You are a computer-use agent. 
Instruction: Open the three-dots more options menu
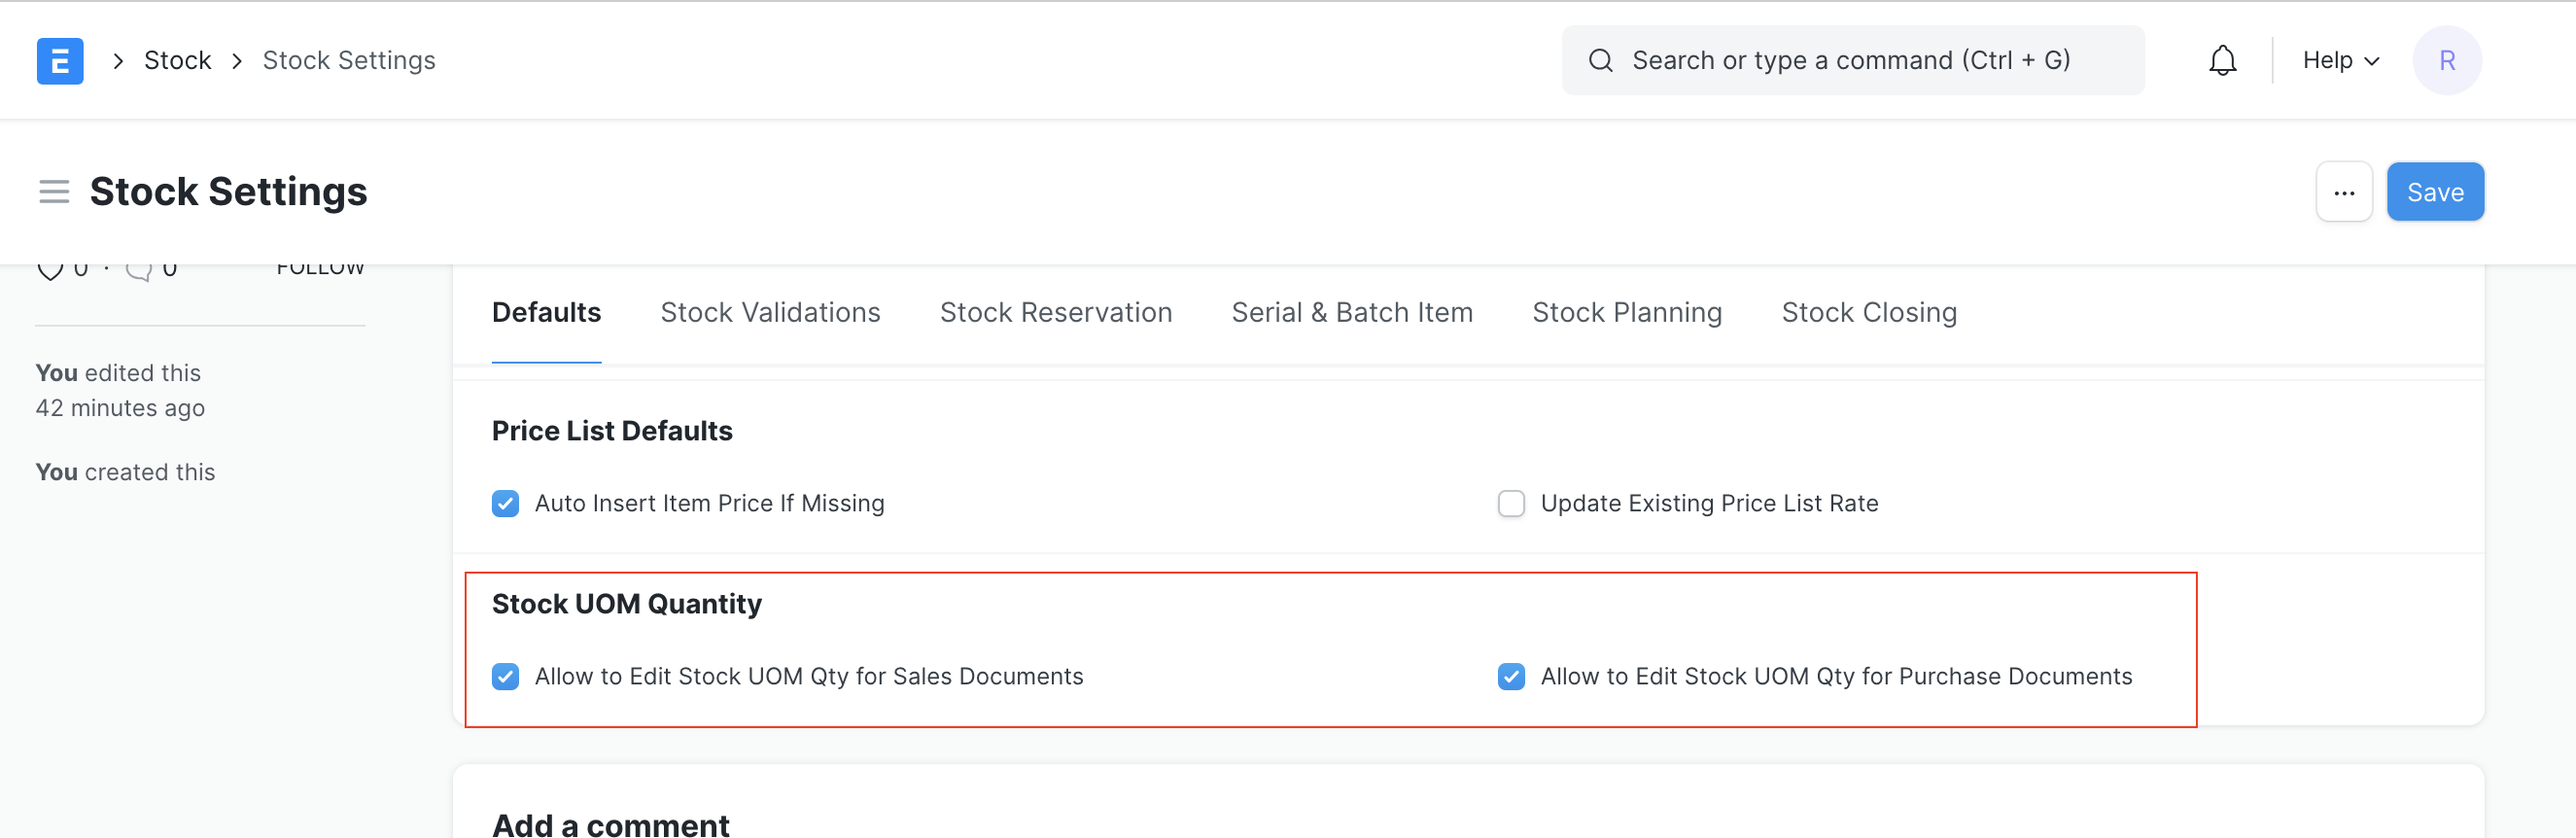tap(2343, 192)
